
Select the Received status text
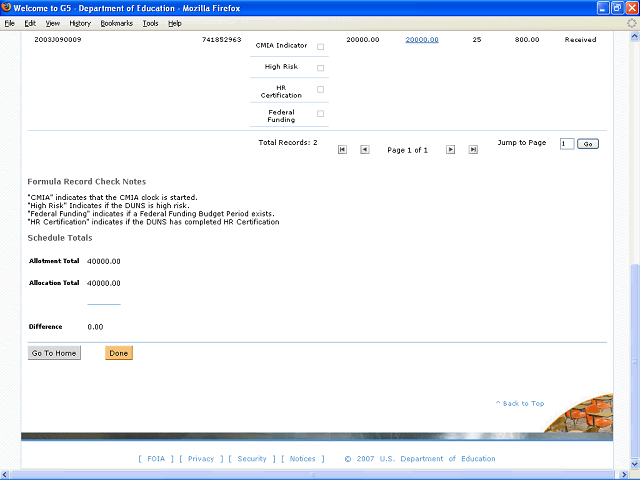click(580, 40)
